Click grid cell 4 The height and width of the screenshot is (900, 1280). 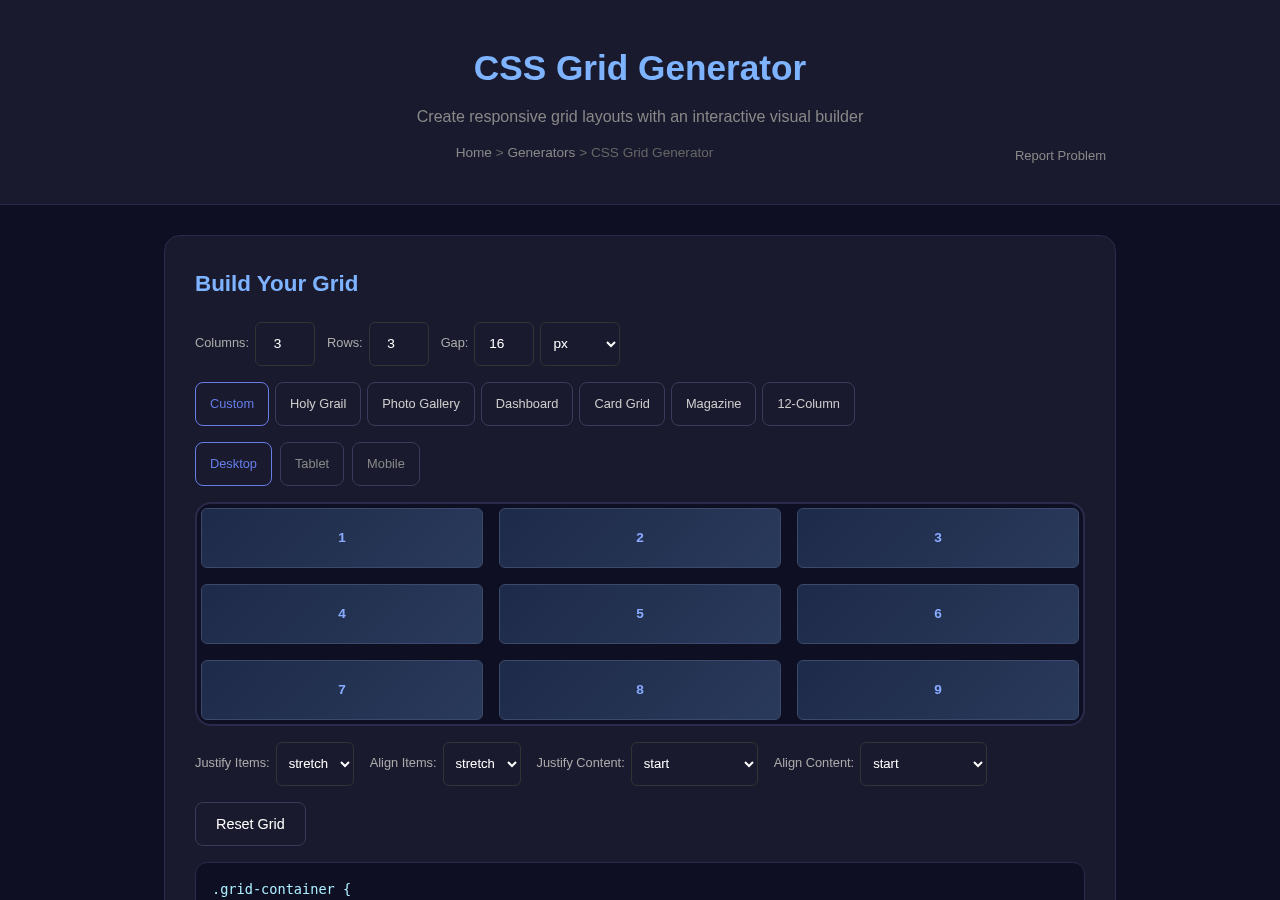point(342,614)
